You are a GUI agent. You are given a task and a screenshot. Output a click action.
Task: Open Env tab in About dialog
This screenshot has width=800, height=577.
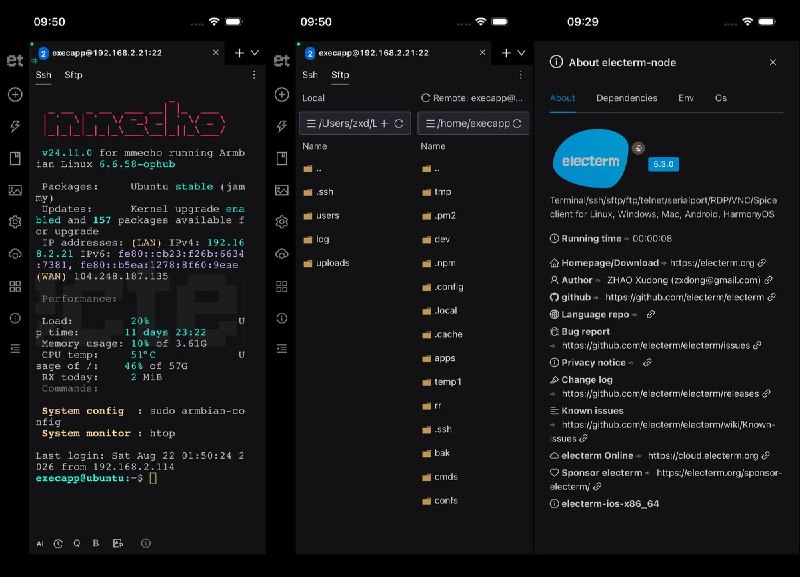pyautogui.click(x=686, y=98)
